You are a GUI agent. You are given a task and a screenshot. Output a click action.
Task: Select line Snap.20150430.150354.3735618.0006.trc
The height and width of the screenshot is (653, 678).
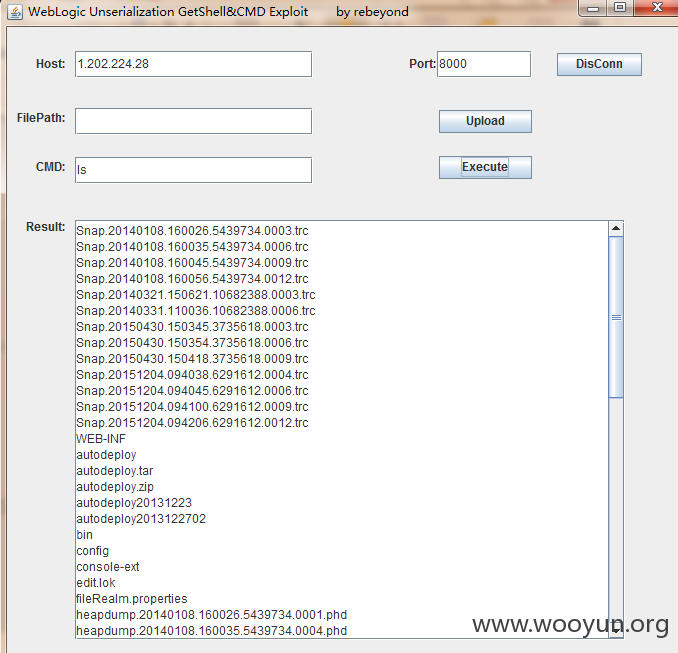[192, 343]
